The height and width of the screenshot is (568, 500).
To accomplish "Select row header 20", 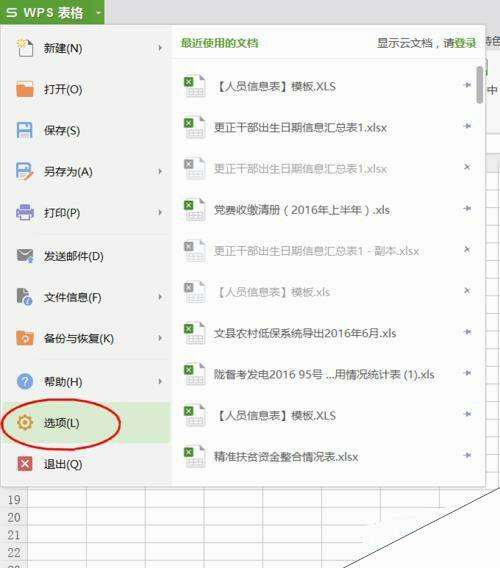I will pos(14,517).
